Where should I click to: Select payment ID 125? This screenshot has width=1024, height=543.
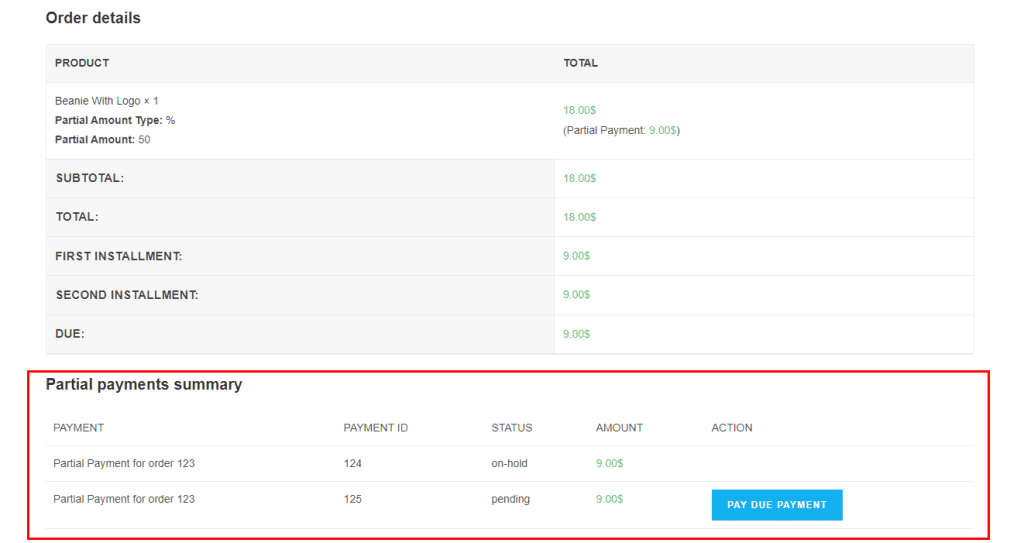click(x=352, y=499)
